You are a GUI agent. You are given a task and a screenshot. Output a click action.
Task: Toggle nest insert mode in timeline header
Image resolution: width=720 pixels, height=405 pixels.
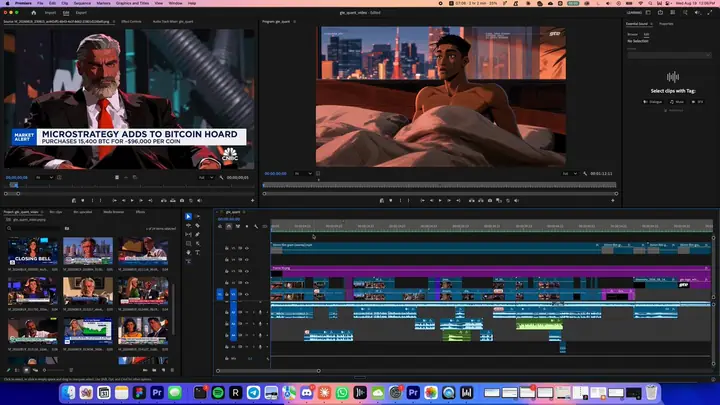(220, 226)
